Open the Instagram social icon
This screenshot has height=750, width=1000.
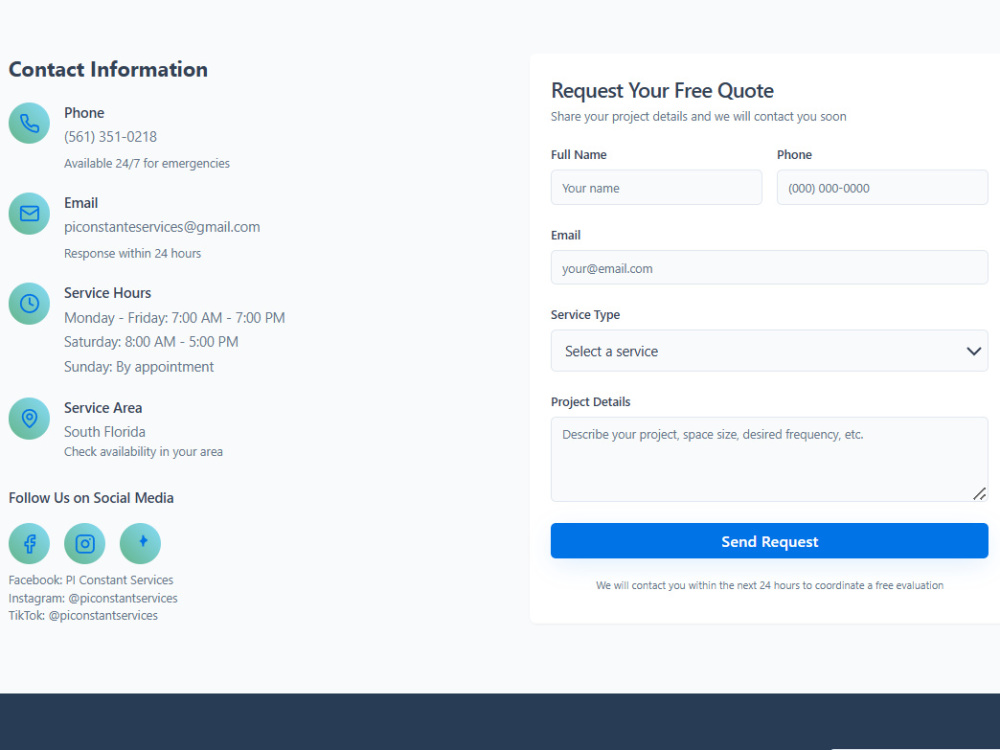click(x=85, y=543)
